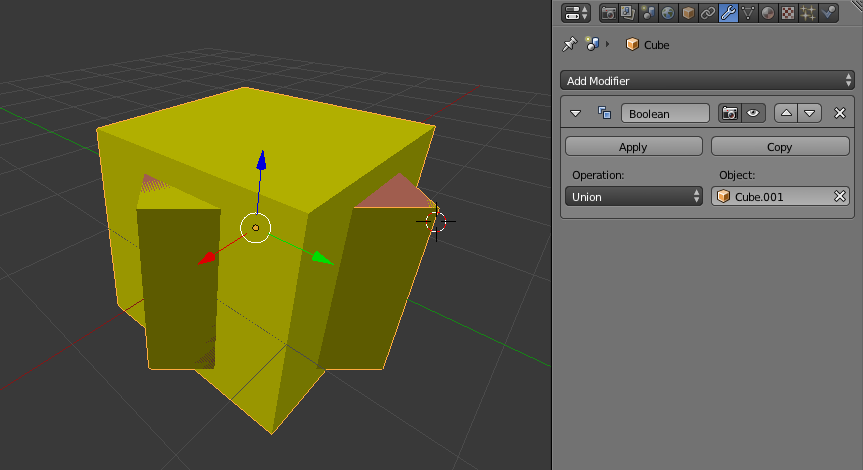863x470 pixels.
Task: Collapse the Boolean modifier panel
Action: coord(576,113)
